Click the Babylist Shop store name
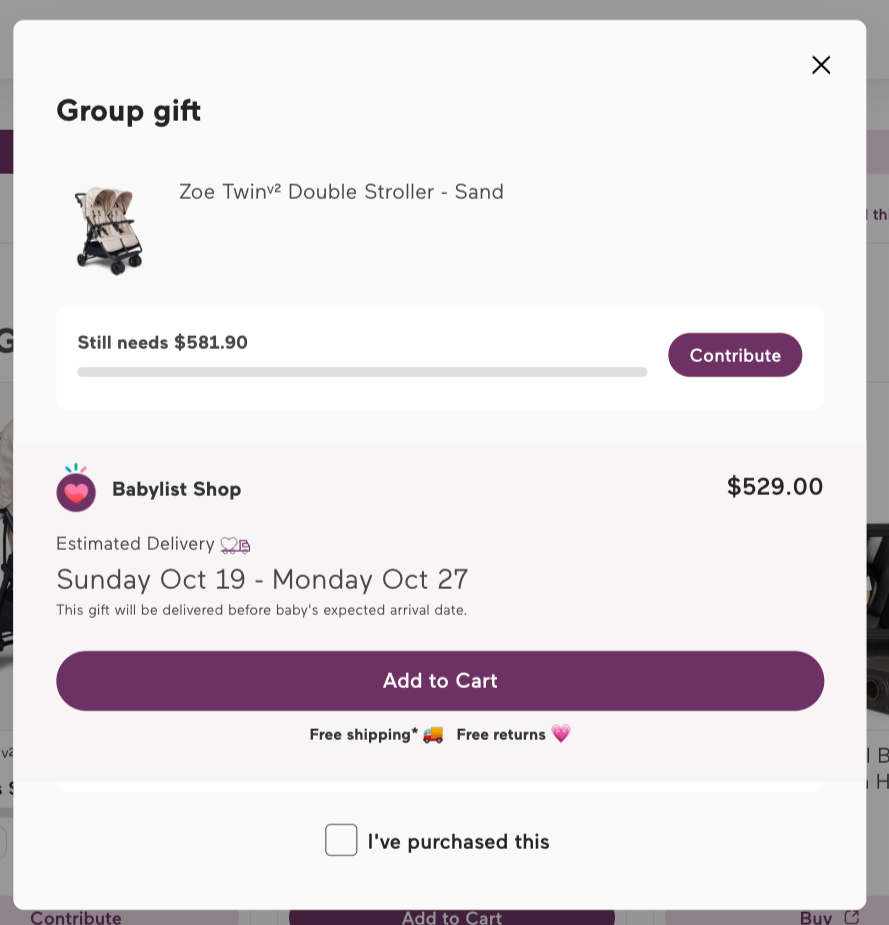889x925 pixels. coord(176,489)
